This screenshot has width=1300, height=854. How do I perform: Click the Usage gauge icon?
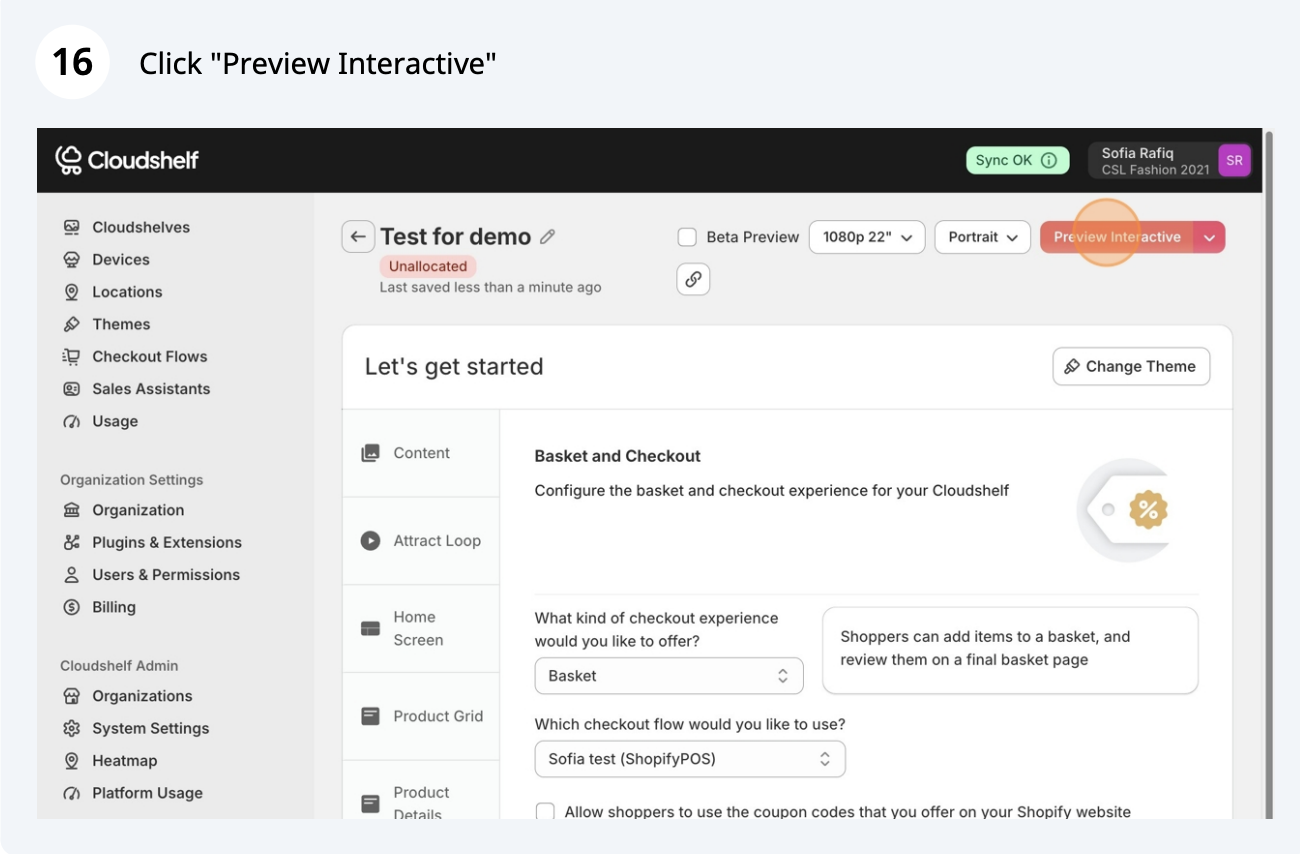click(71, 421)
